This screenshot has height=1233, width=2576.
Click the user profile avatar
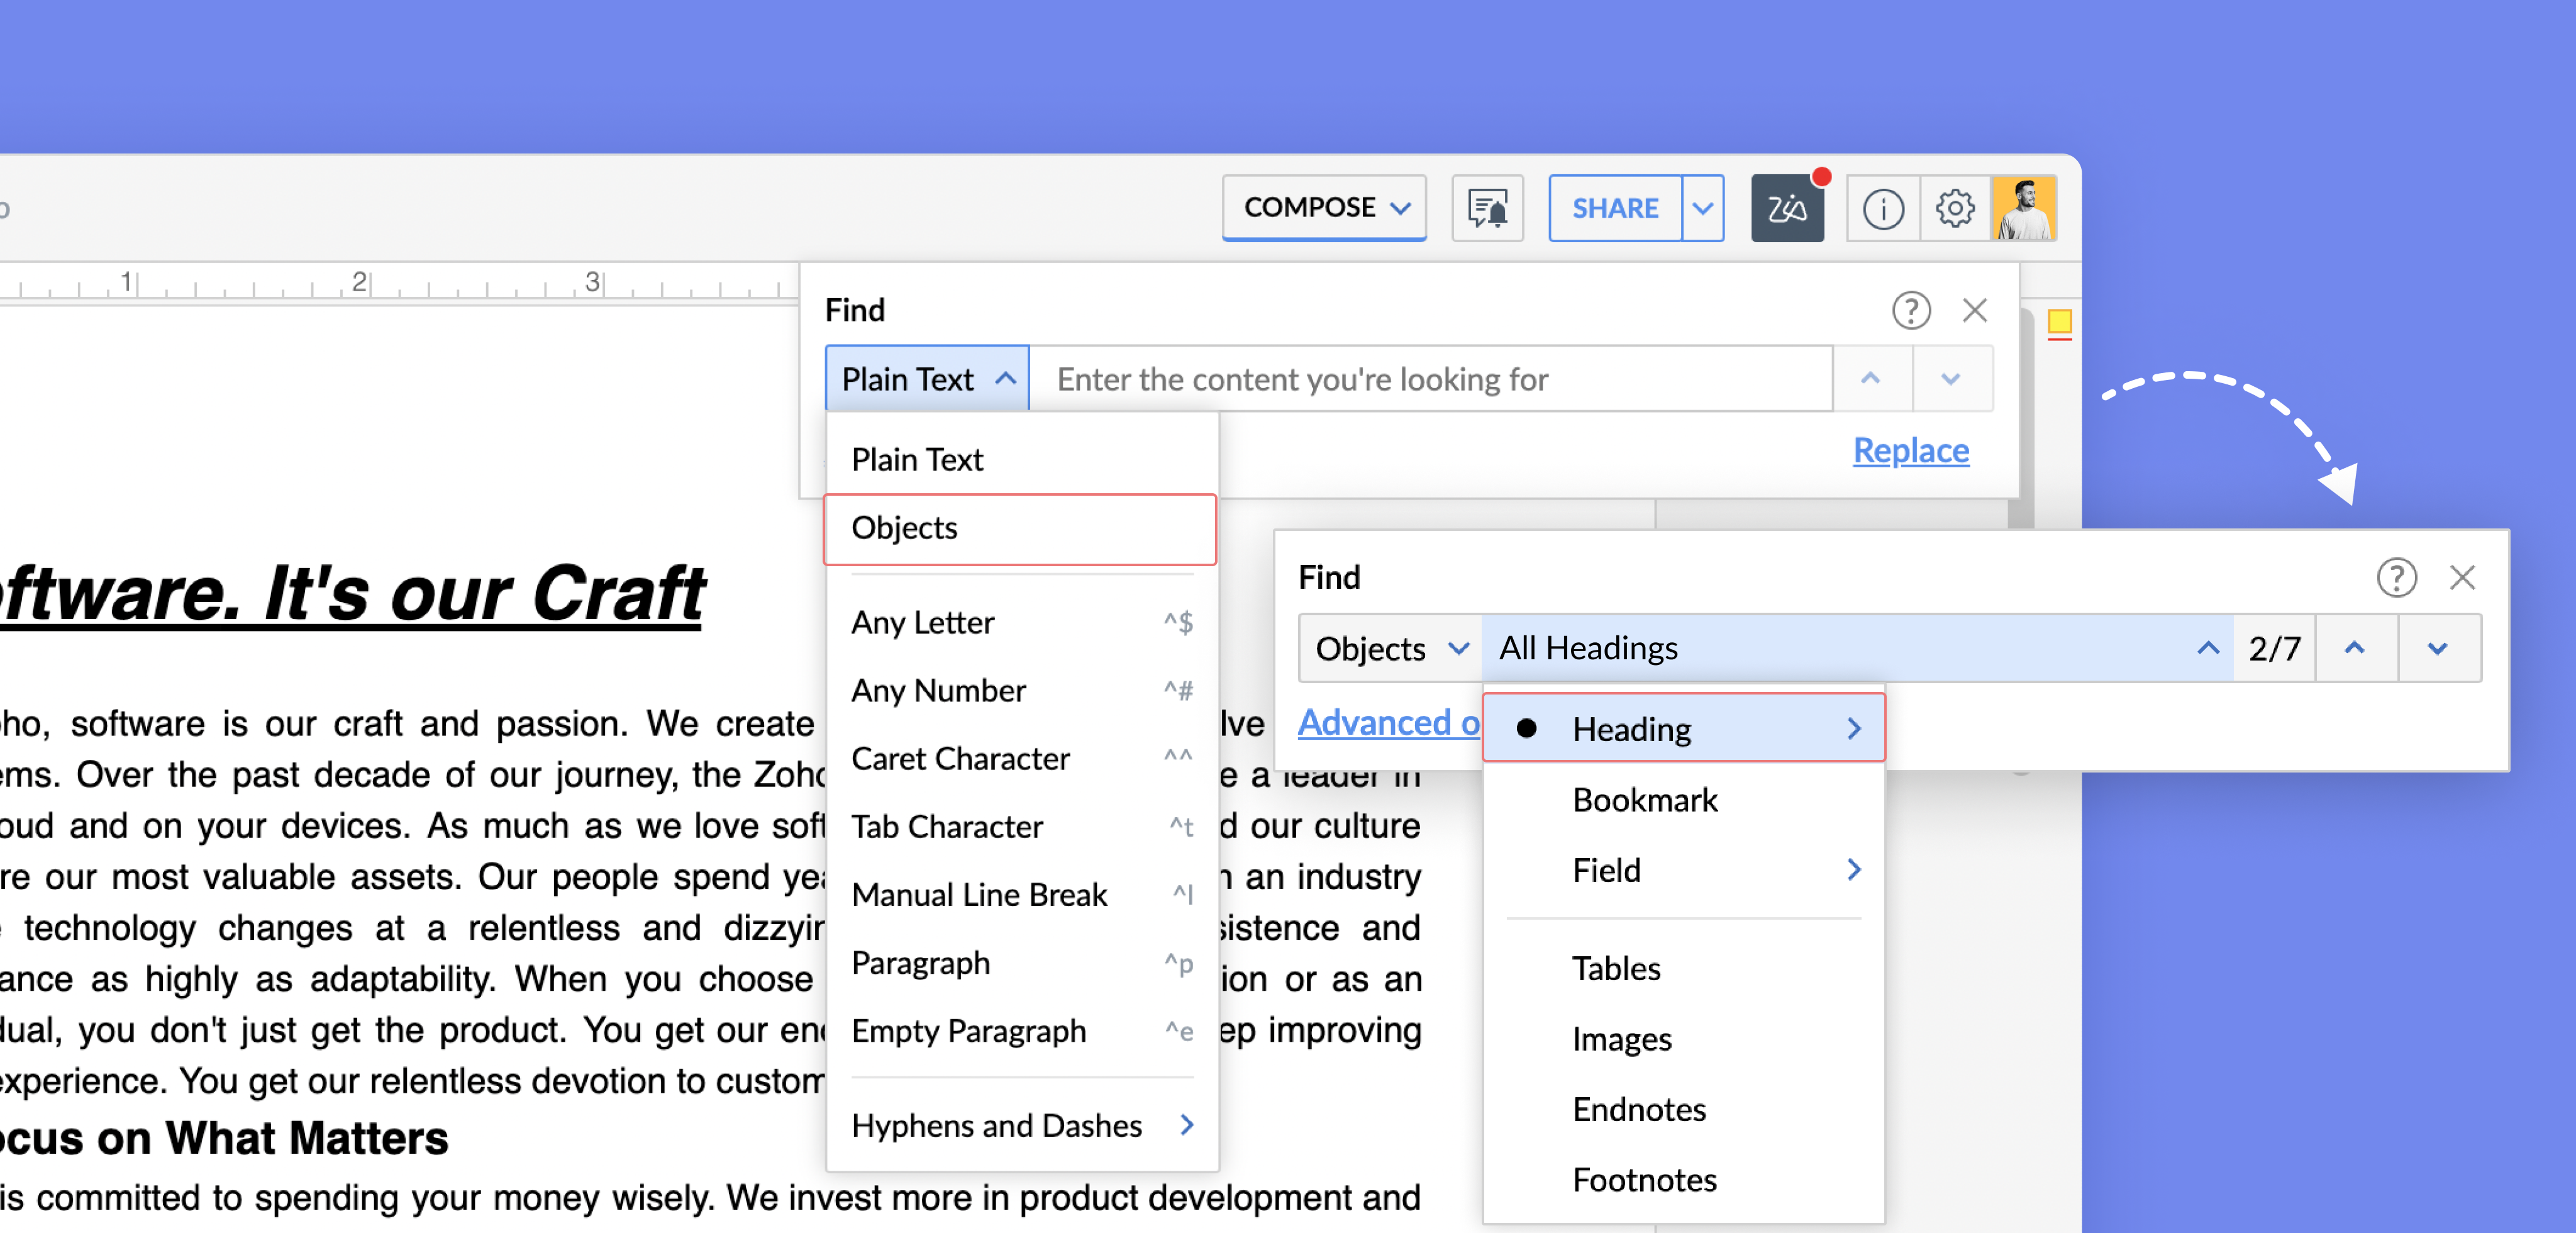pos(2024,208)
